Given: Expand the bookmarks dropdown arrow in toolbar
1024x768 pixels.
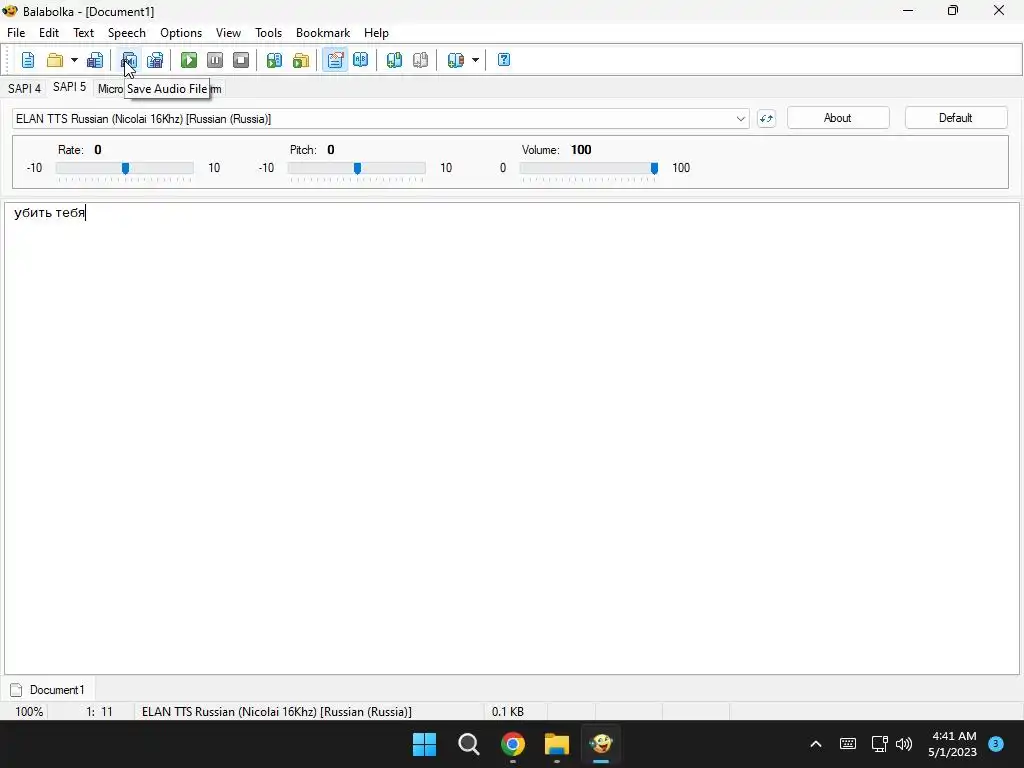Looking at the screenshot, I should [475, 60].
